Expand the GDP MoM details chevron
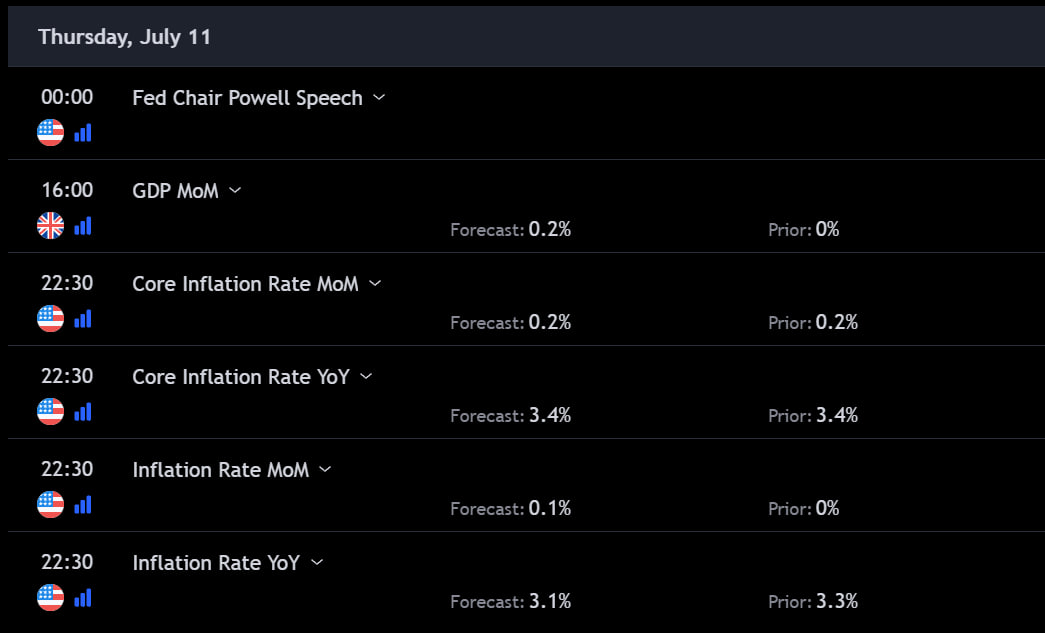The height and width of the screenshot is (633, 1045). pos(235,190)
